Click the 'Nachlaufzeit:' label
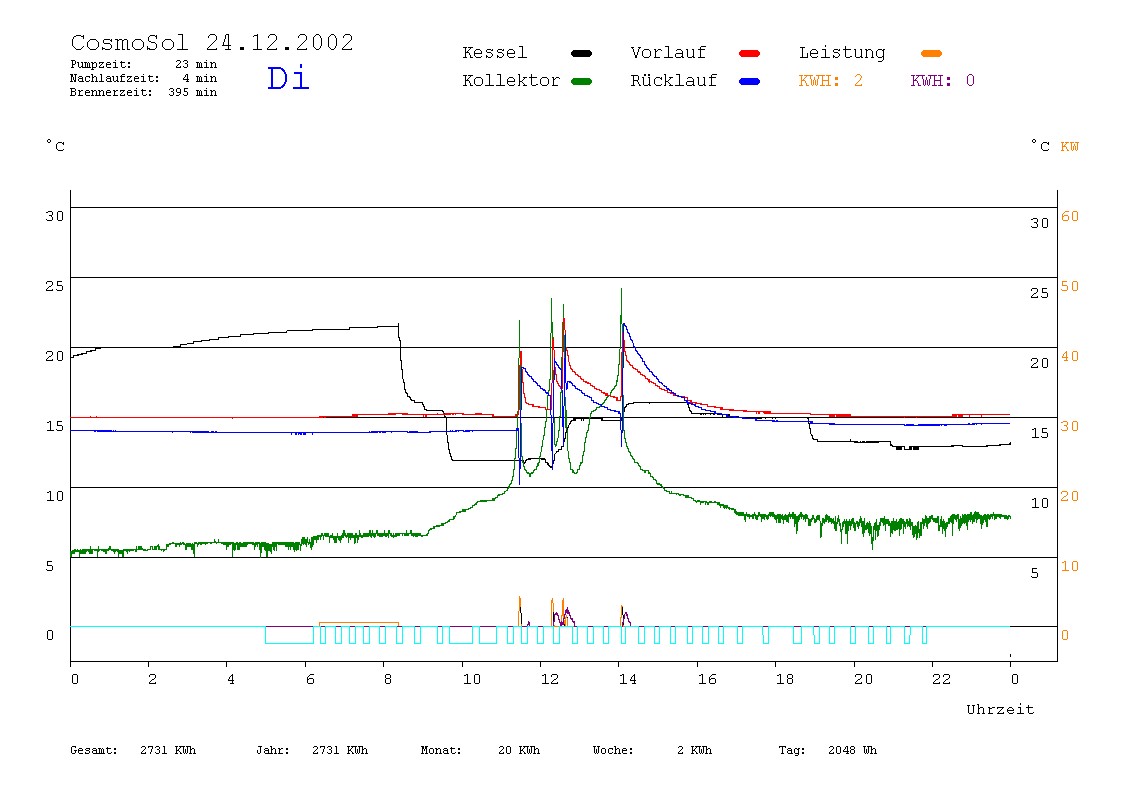1148x812 pixels. (115, 78)
